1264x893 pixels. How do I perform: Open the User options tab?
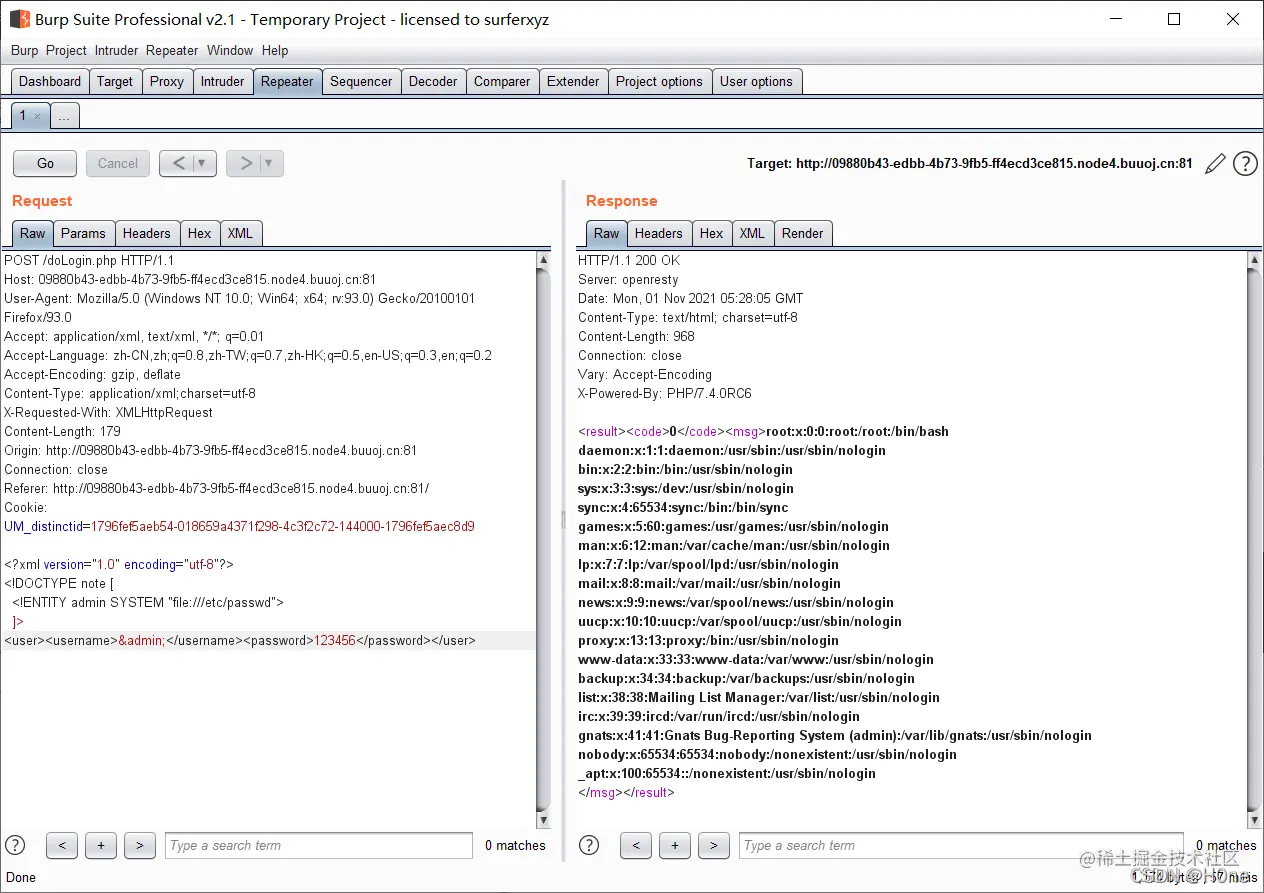click(x=756, y=82)
